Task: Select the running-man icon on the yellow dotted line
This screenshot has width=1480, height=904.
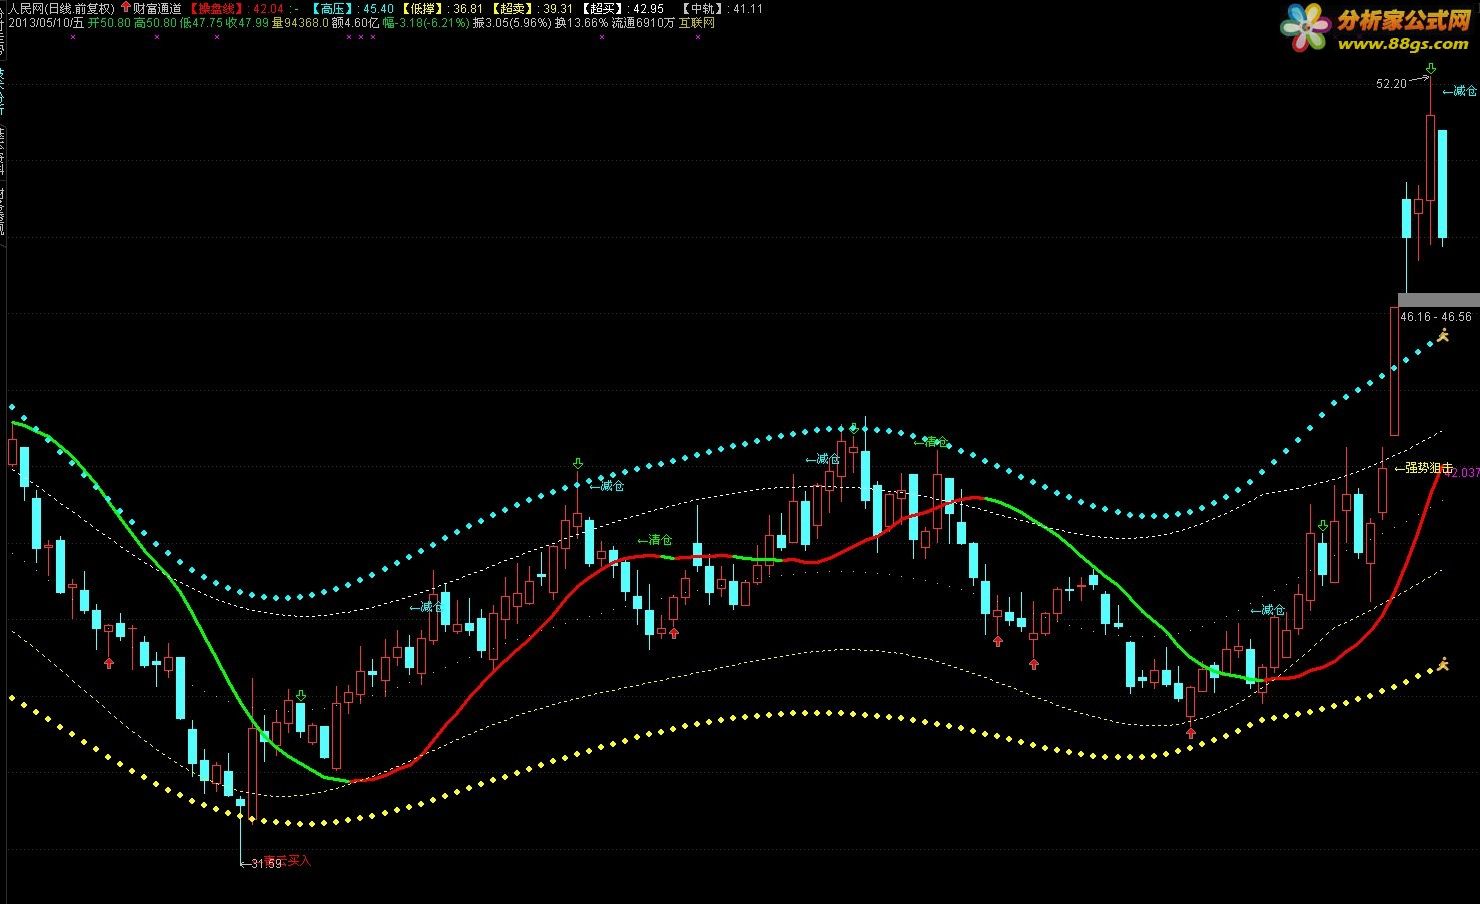Action: [x=1443, y=664]
